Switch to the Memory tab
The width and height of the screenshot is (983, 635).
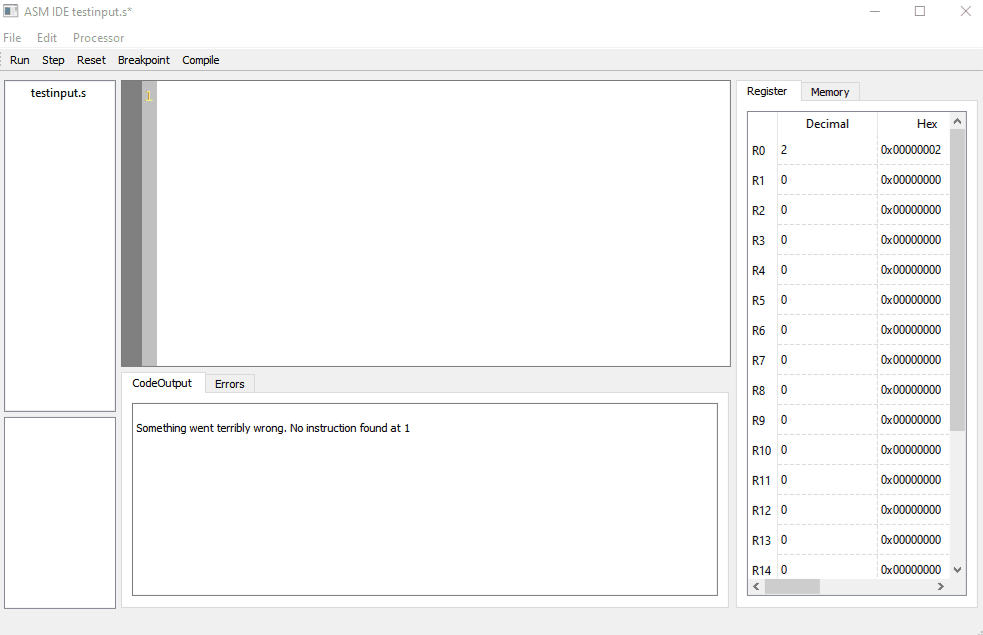tap(829, 92)
